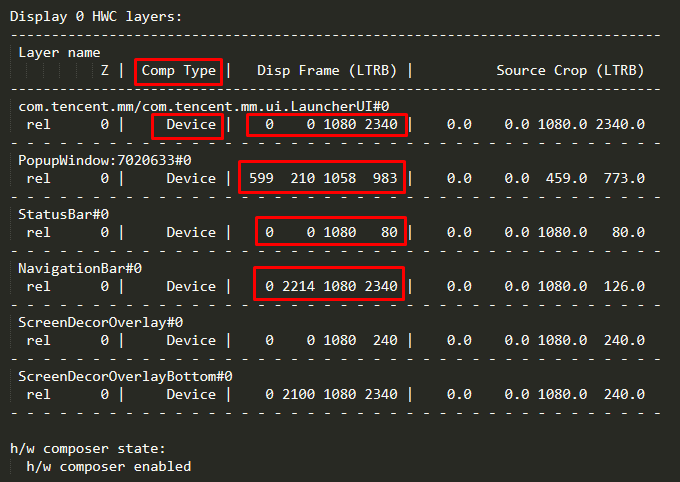Click the 'h/w composer state:' line
Viewport: 680px width, 482px height.
click(x=88, y=449)
